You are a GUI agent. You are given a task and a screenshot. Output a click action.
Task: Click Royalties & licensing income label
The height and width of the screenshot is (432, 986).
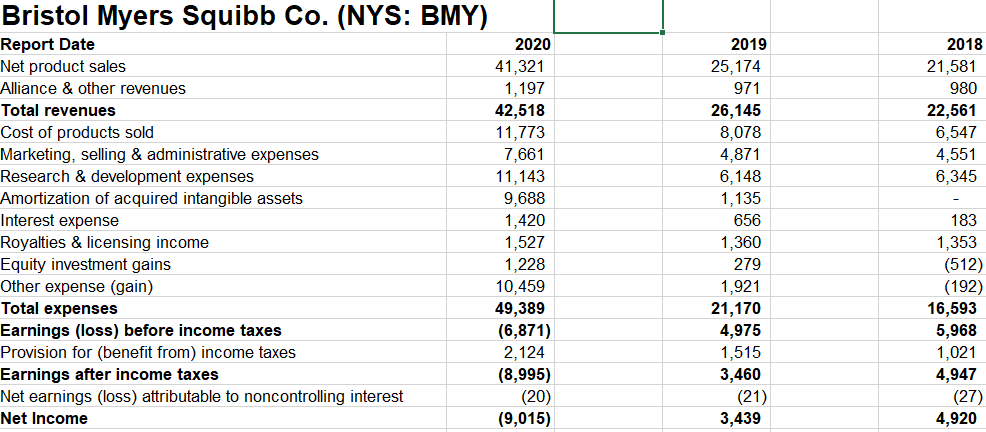click(105, 243)
